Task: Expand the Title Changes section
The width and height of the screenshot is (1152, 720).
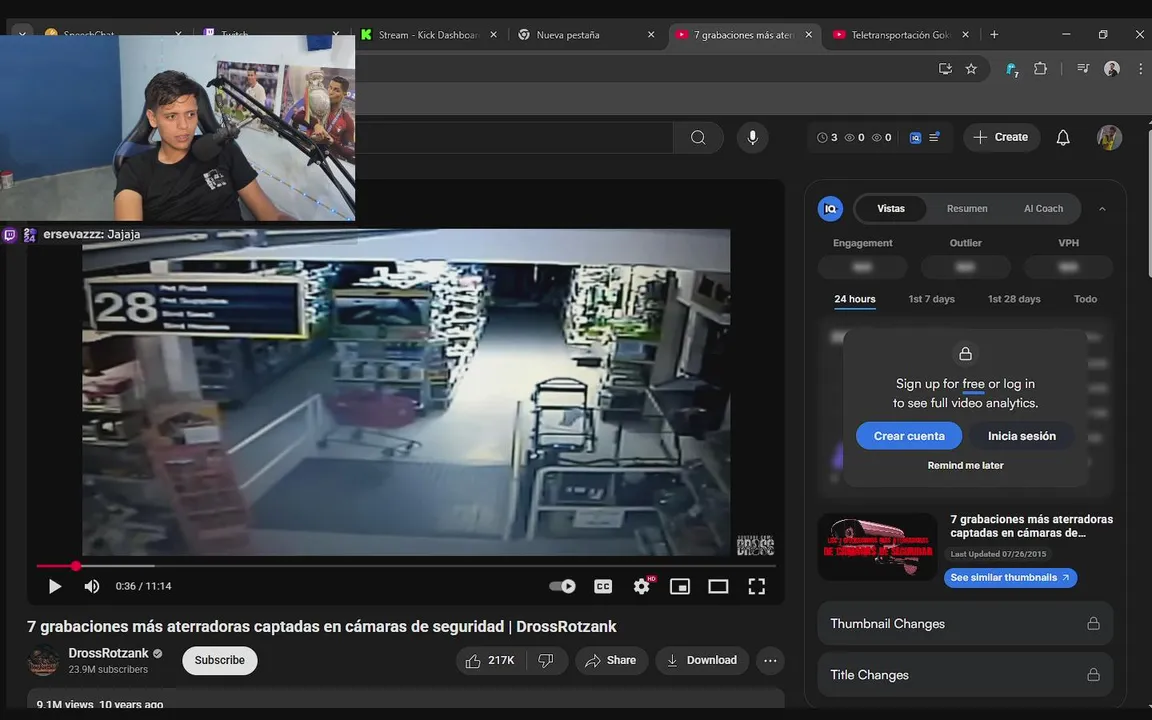Action: pyautogui.click(x=965, y=675)
